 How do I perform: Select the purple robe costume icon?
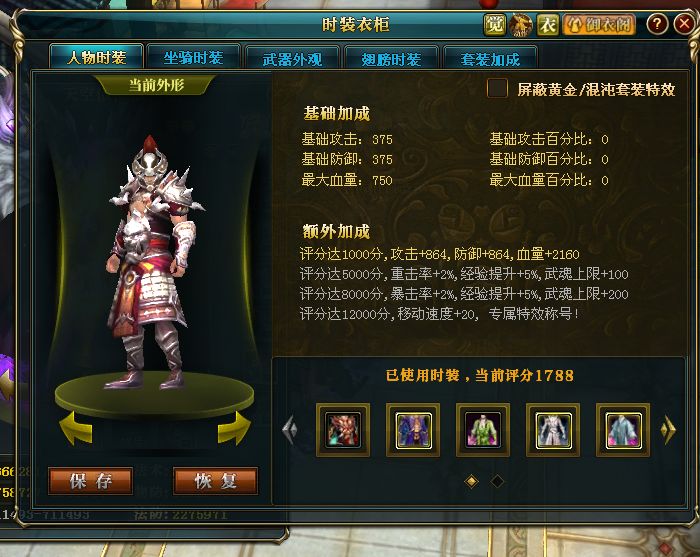point(413,430)
